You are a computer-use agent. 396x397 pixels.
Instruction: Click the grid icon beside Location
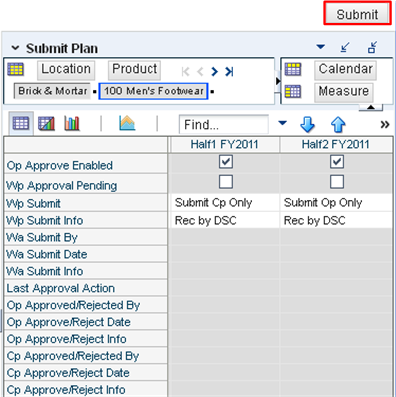click(15, 69)
